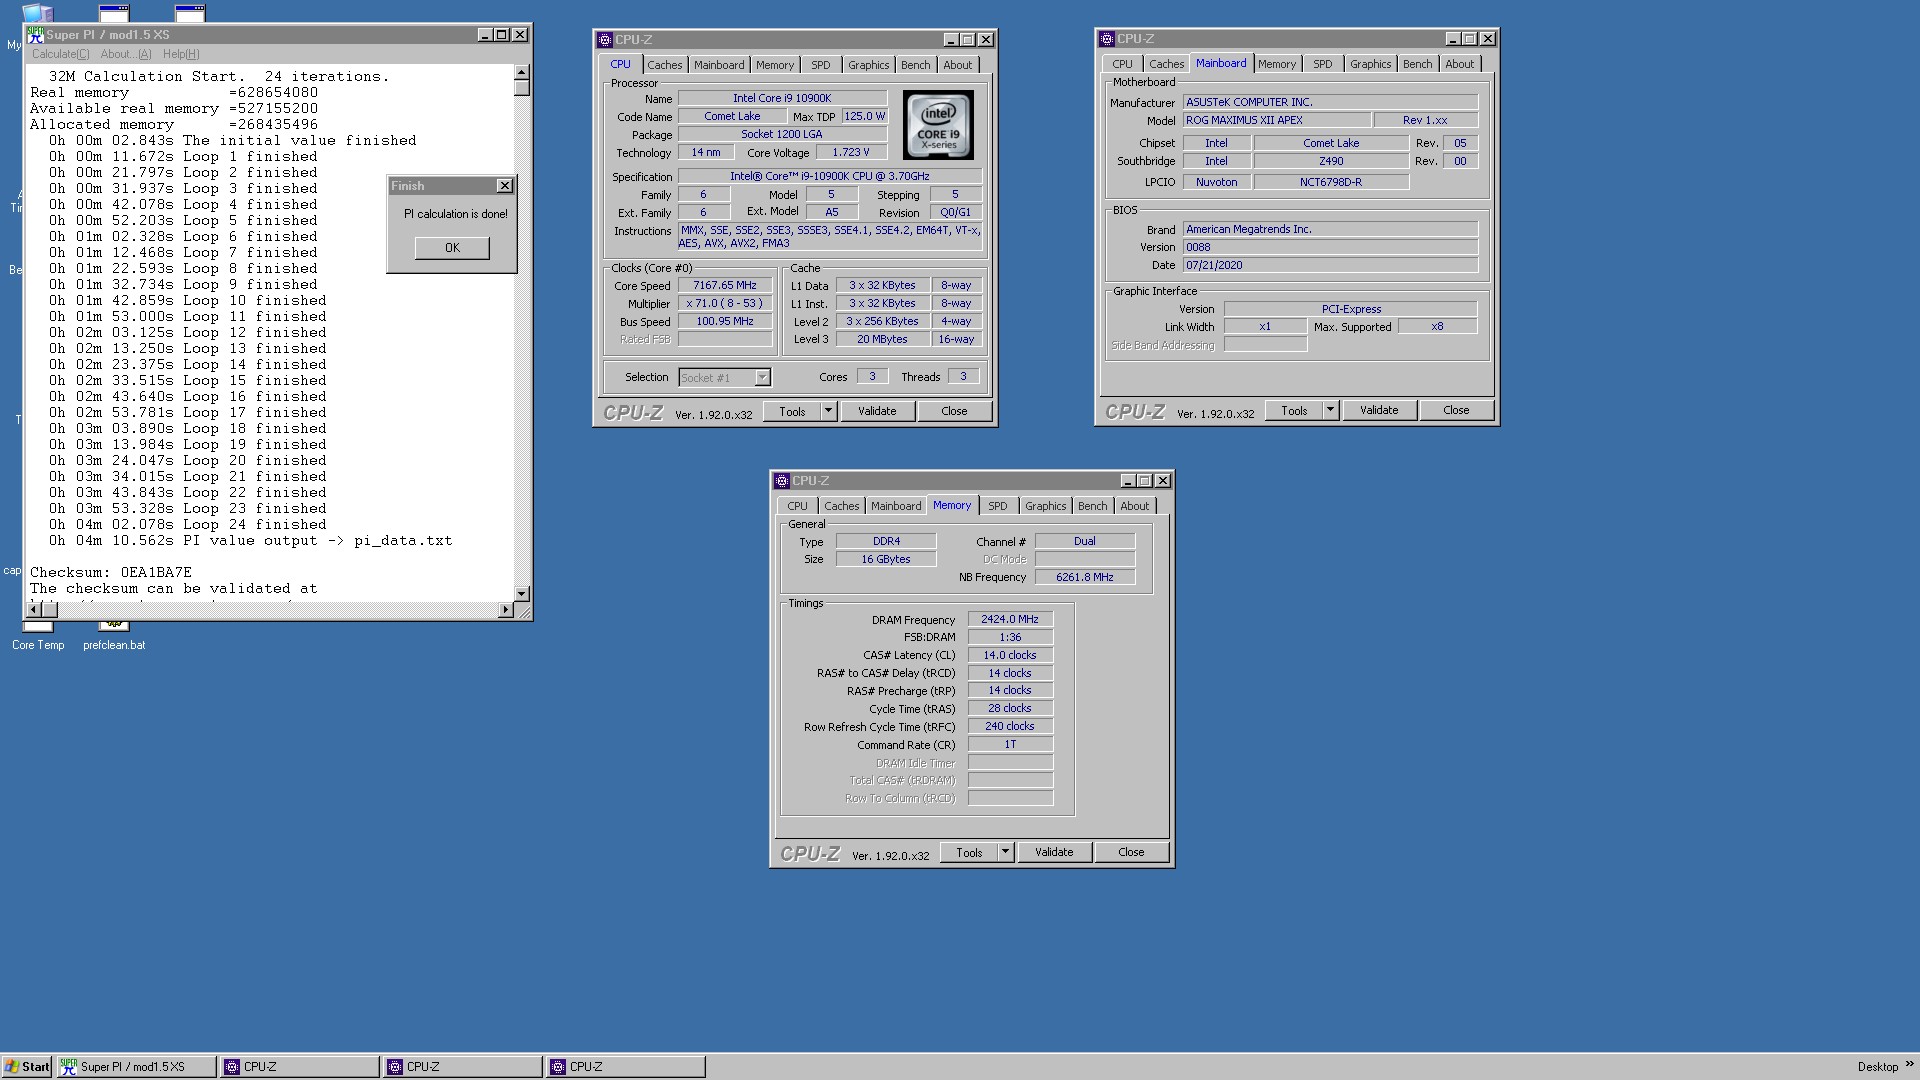Switch to SPD tab in Mainboard window
The image size is (1920, 1080).
1323,64
